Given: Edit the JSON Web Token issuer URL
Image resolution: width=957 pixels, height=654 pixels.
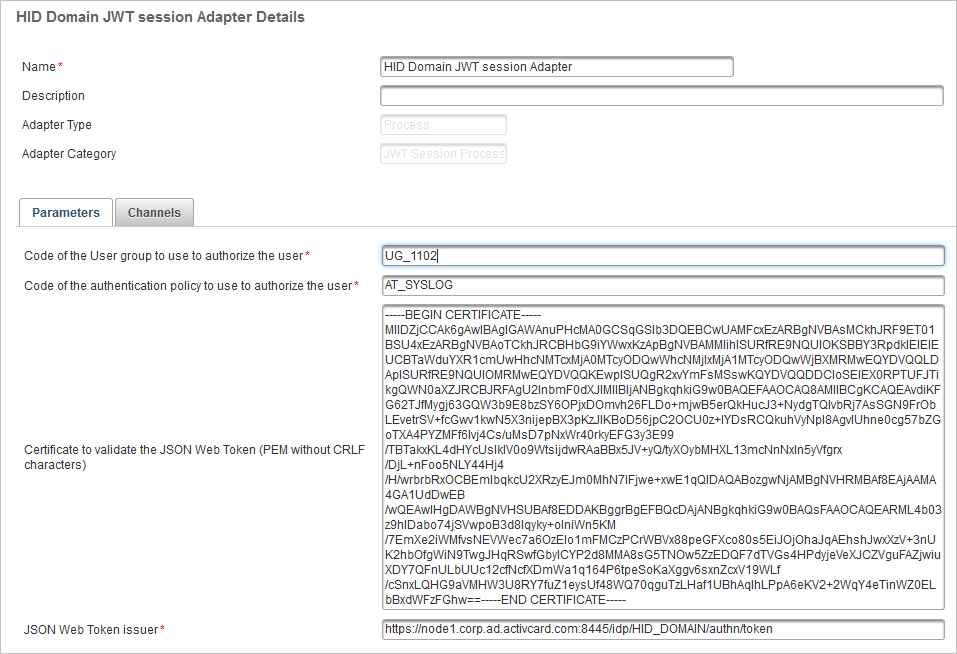Looking at the screenshot, I should coord(663,629).
